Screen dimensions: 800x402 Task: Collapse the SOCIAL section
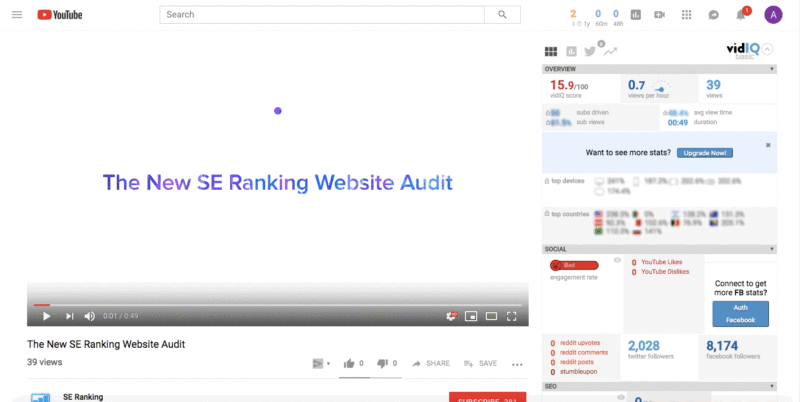pos(772,248)
